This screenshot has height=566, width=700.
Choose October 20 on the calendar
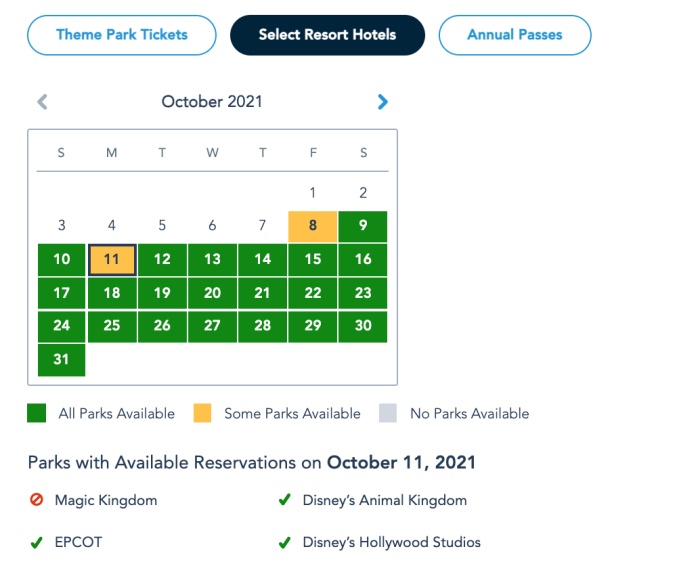[212, 293]
